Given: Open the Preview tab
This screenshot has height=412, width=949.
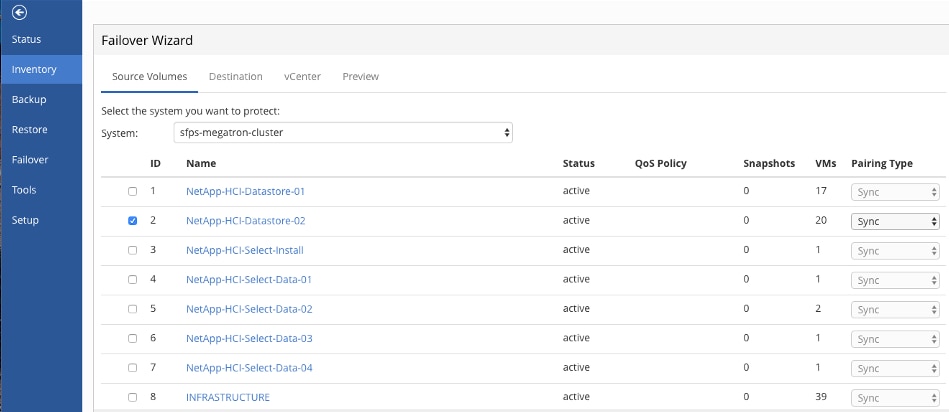Looking at the screenshot, I should (360, 77).
